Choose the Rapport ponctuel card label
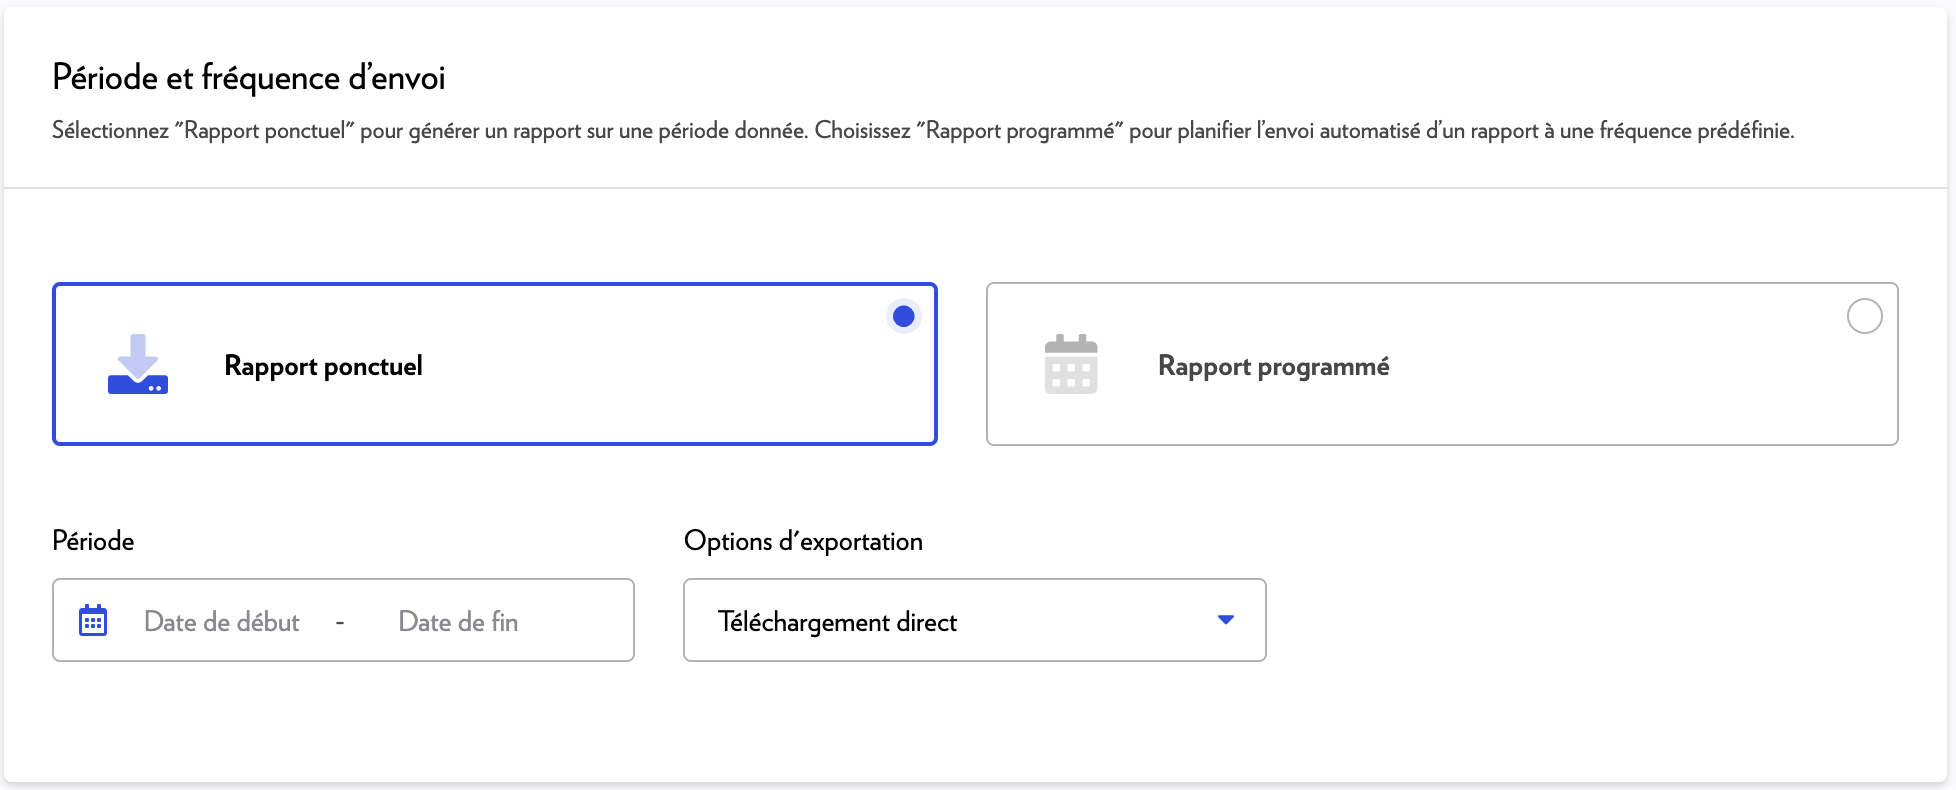The width and height of the screenshot is (1956, 790). 323,366
